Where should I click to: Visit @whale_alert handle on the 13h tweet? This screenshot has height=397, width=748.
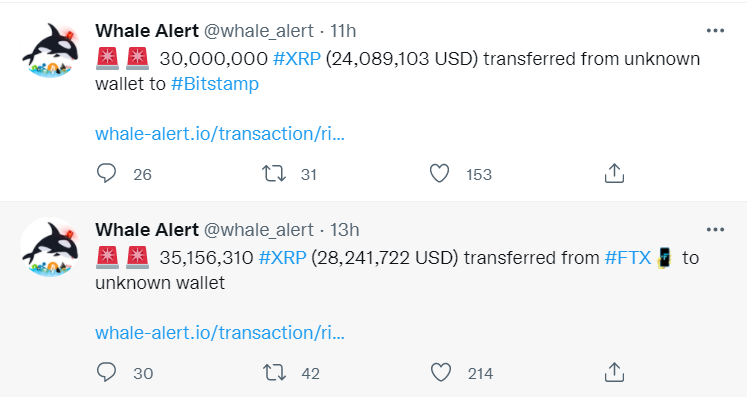[259, 230]
